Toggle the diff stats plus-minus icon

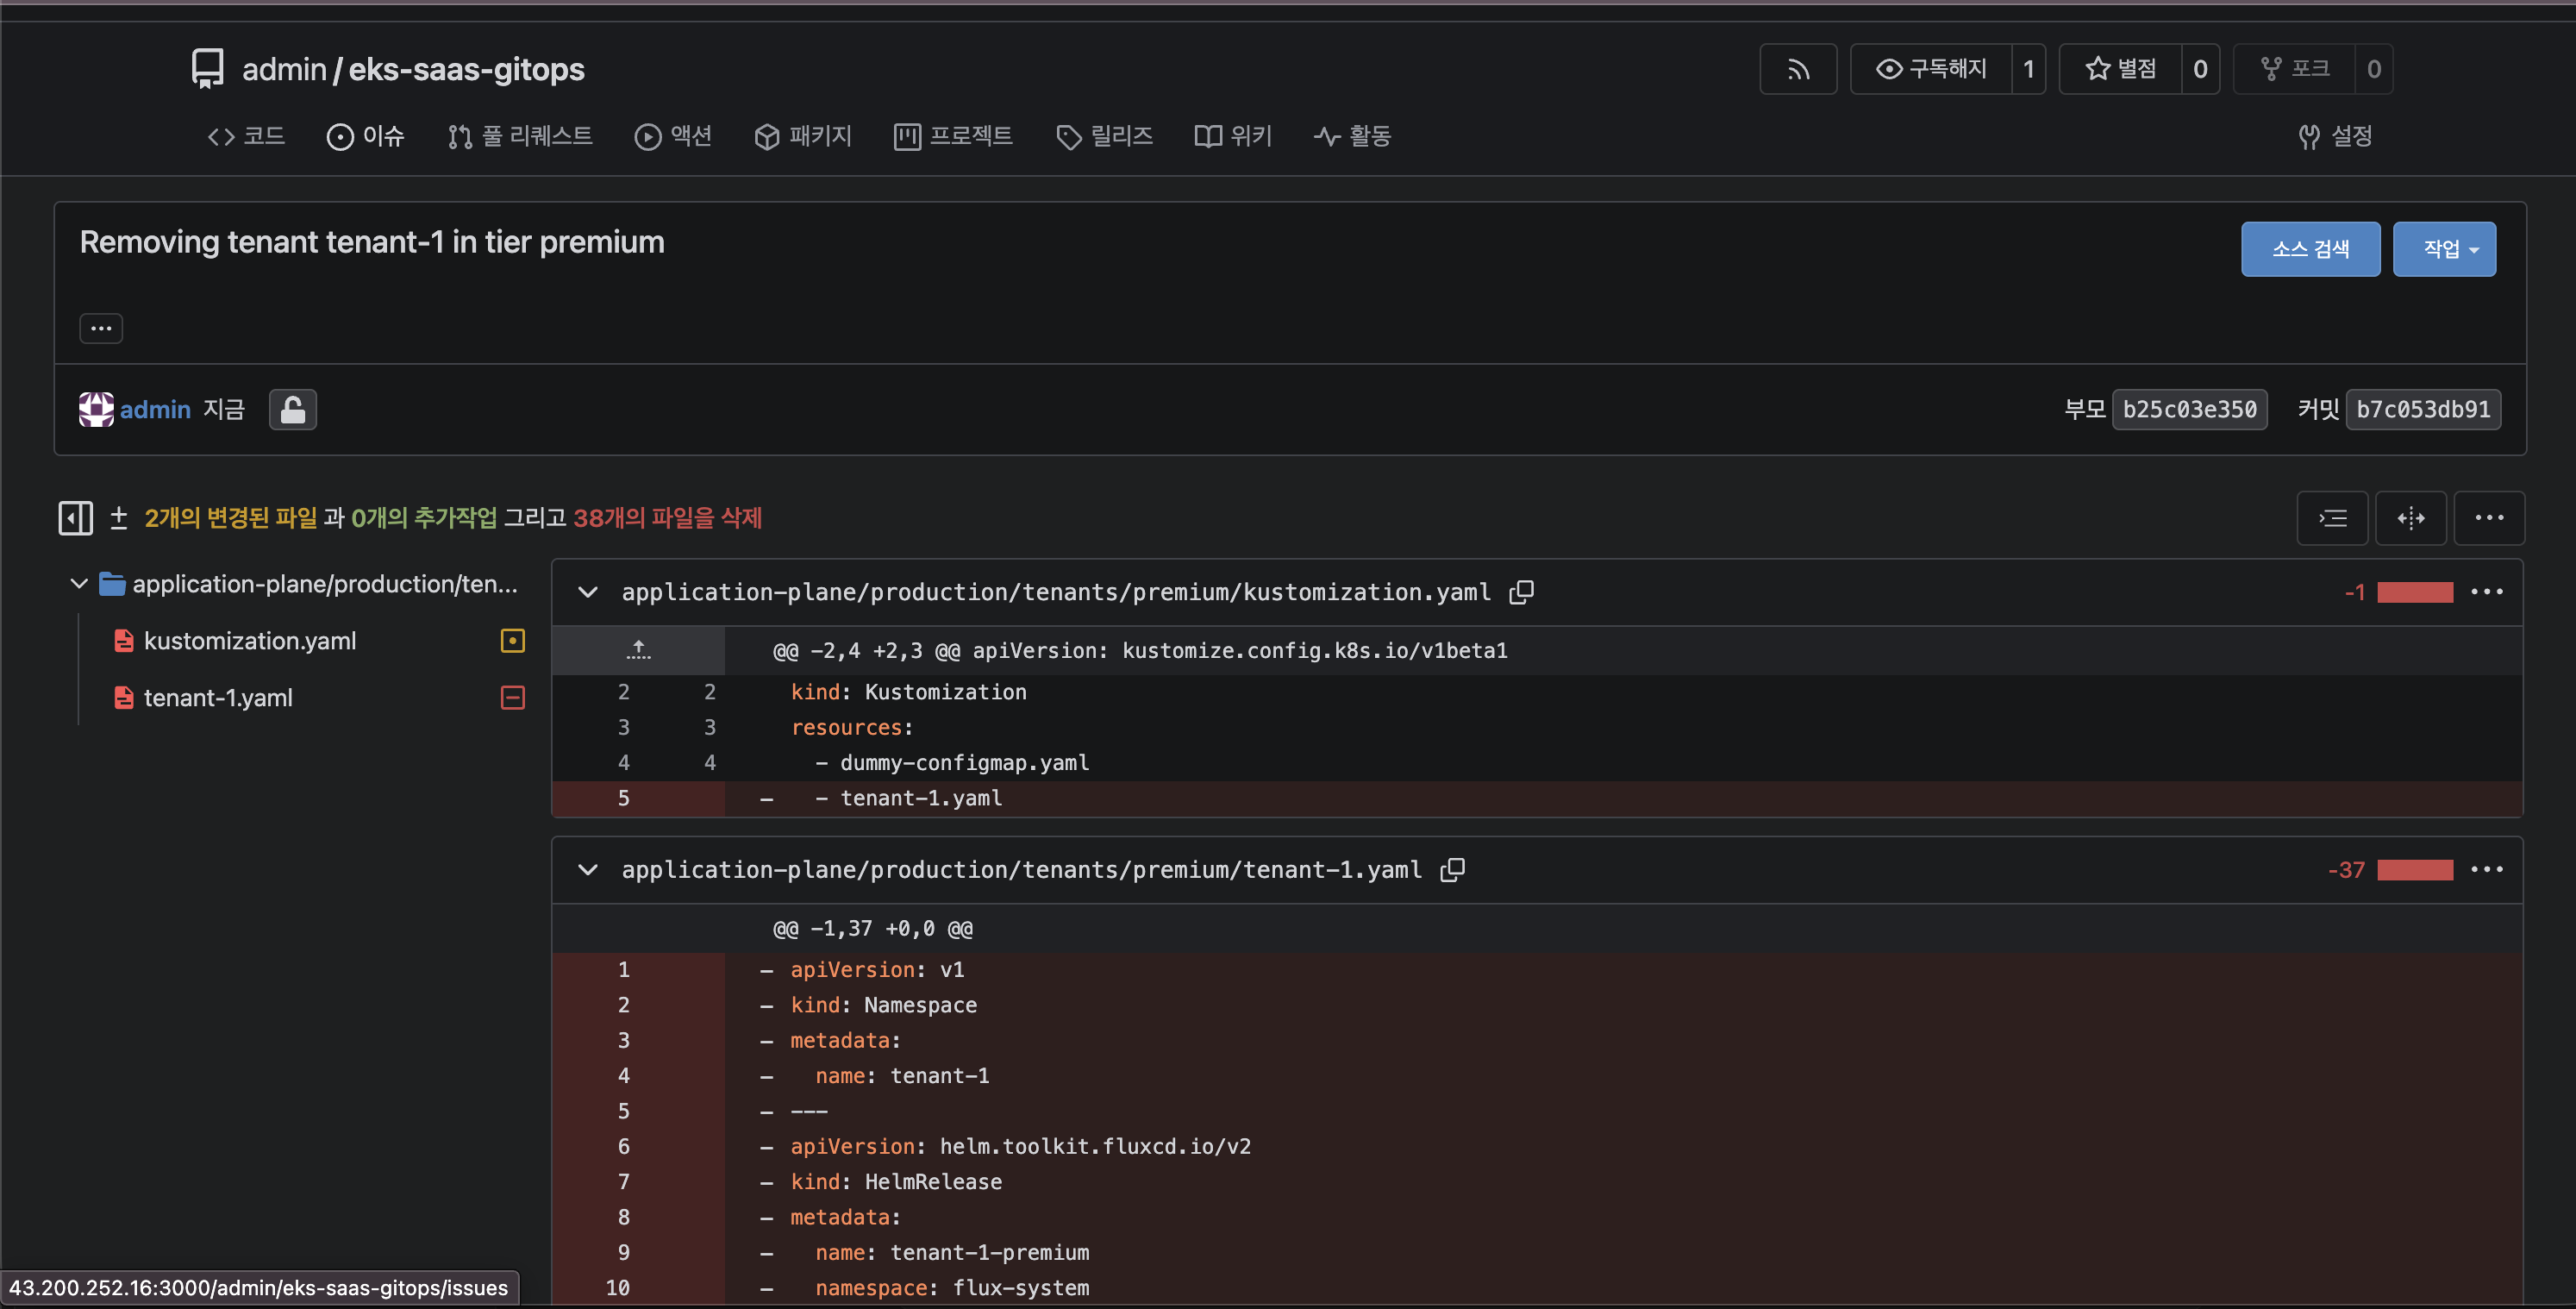click(x=118, y=518)
